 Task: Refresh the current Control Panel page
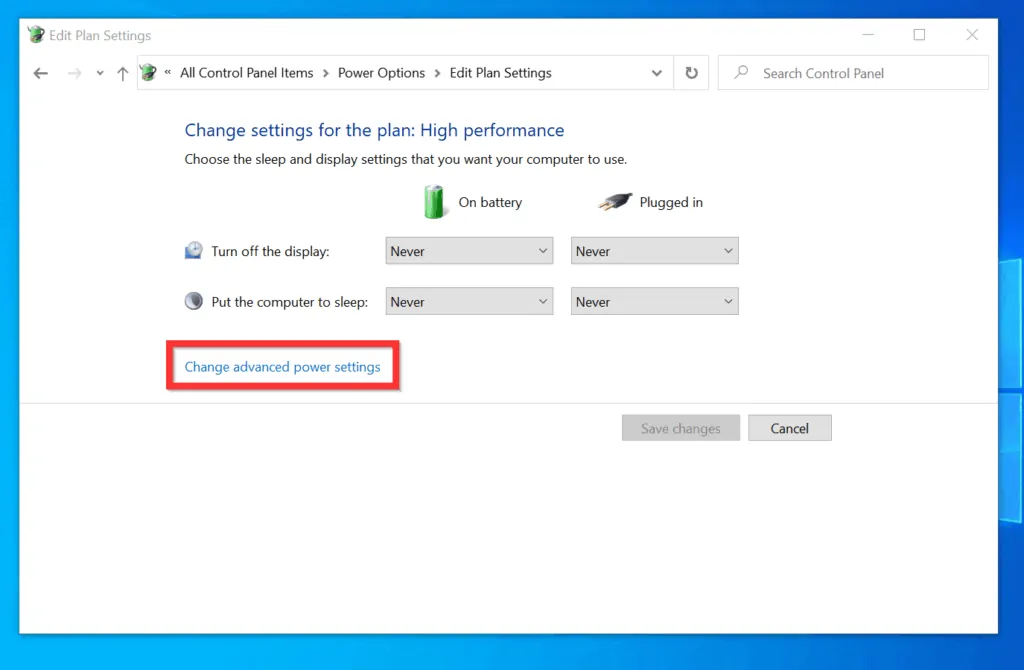tap(691, 73)
